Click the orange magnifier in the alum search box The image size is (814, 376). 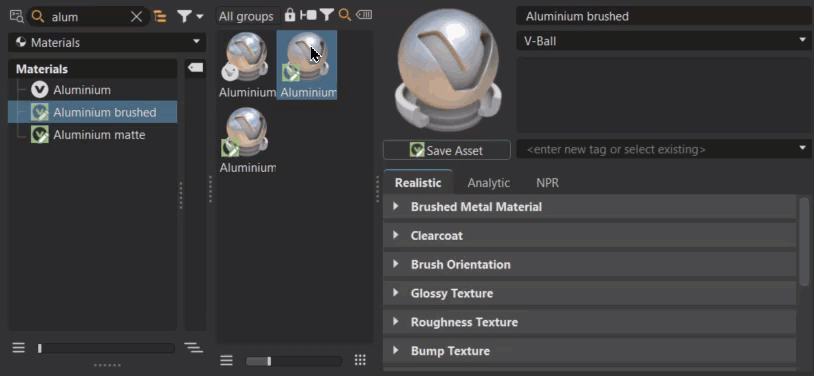point(37,17)
